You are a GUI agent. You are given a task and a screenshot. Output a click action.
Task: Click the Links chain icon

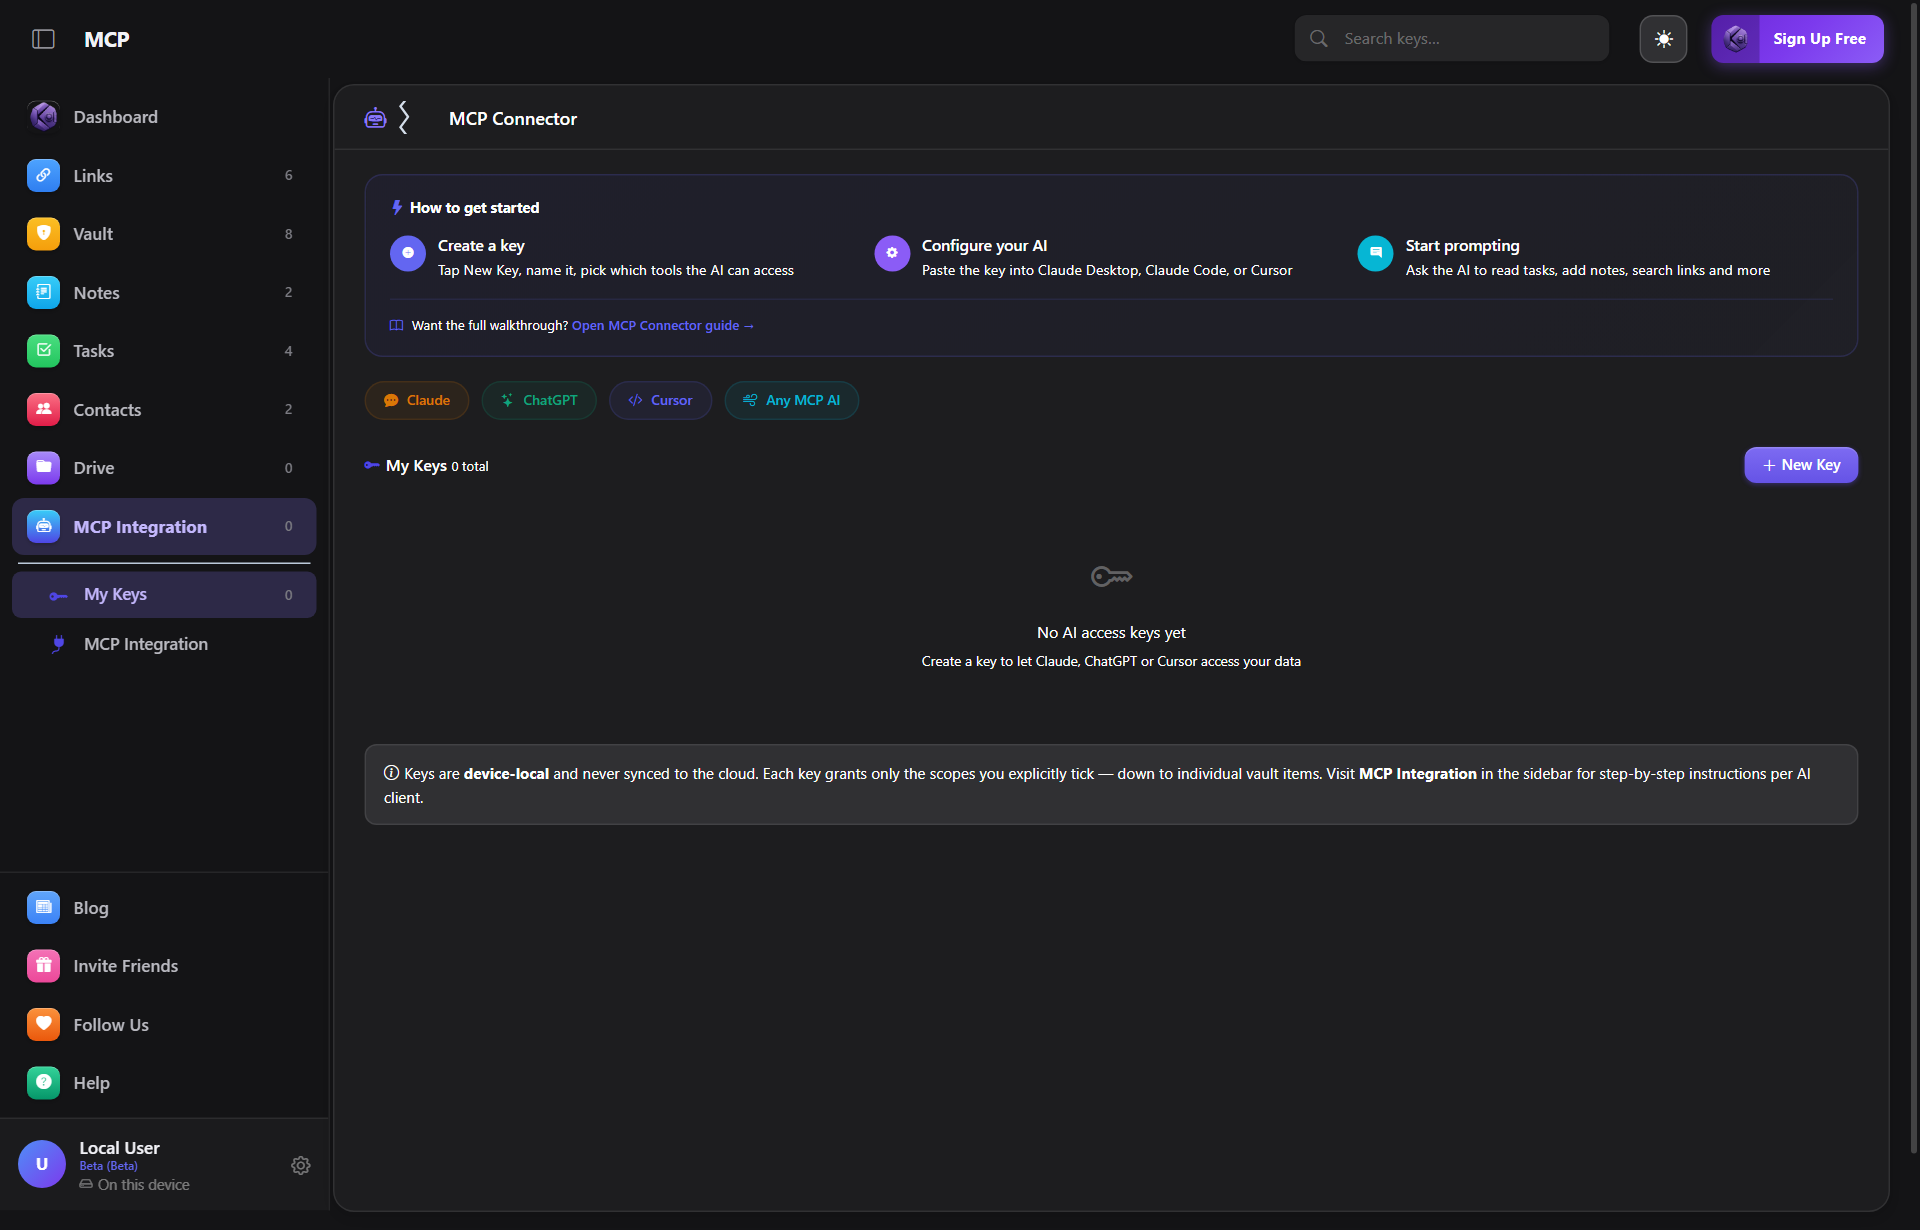[43, 175]
